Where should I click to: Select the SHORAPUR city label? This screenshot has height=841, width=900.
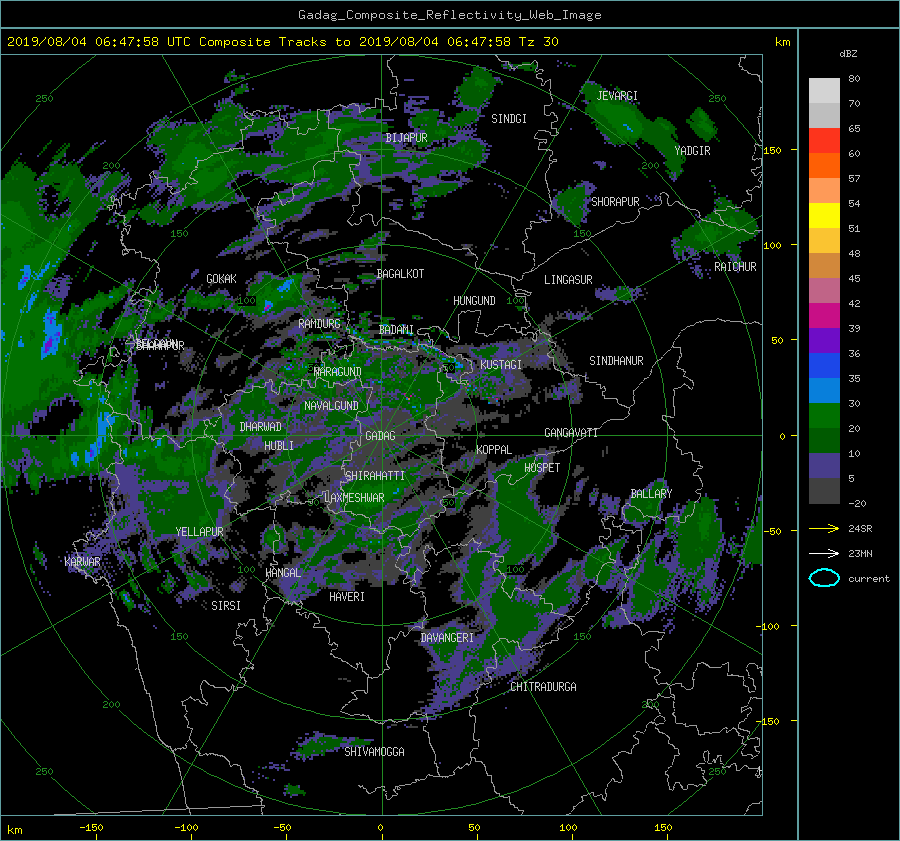[x=615, y=202]
